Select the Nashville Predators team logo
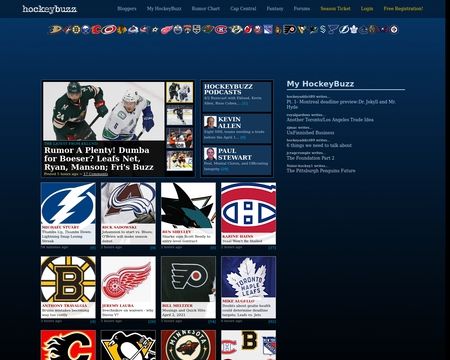Viewport: 450px width, 360px height. point(236,30)
